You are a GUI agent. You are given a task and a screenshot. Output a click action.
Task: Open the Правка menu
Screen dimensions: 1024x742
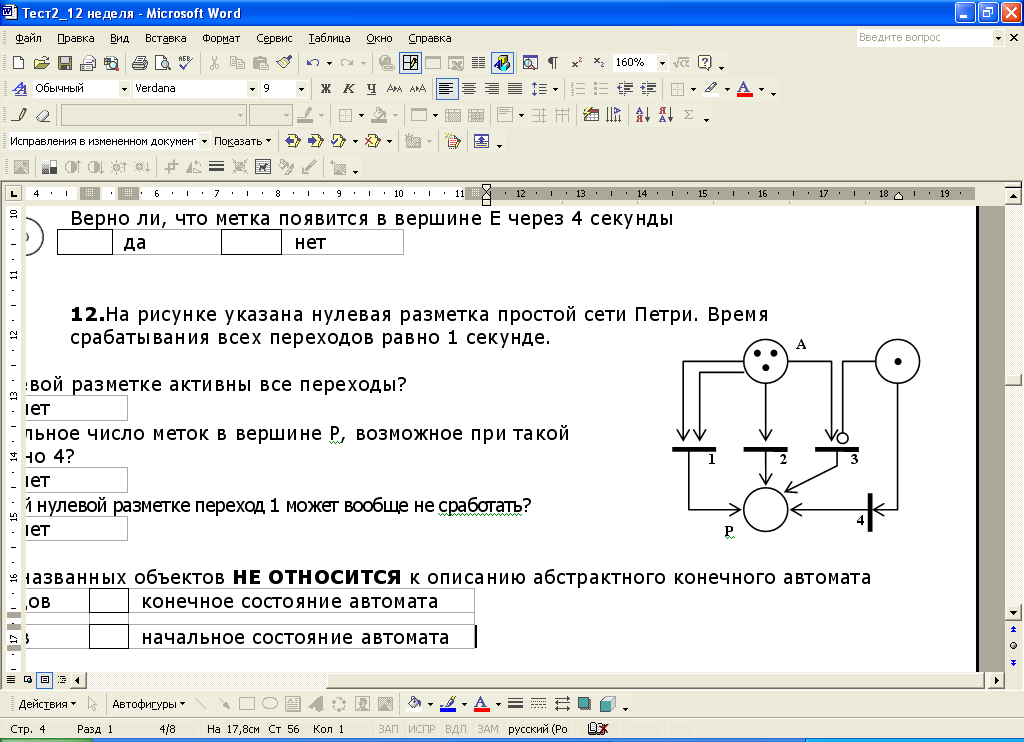(76, 39)
